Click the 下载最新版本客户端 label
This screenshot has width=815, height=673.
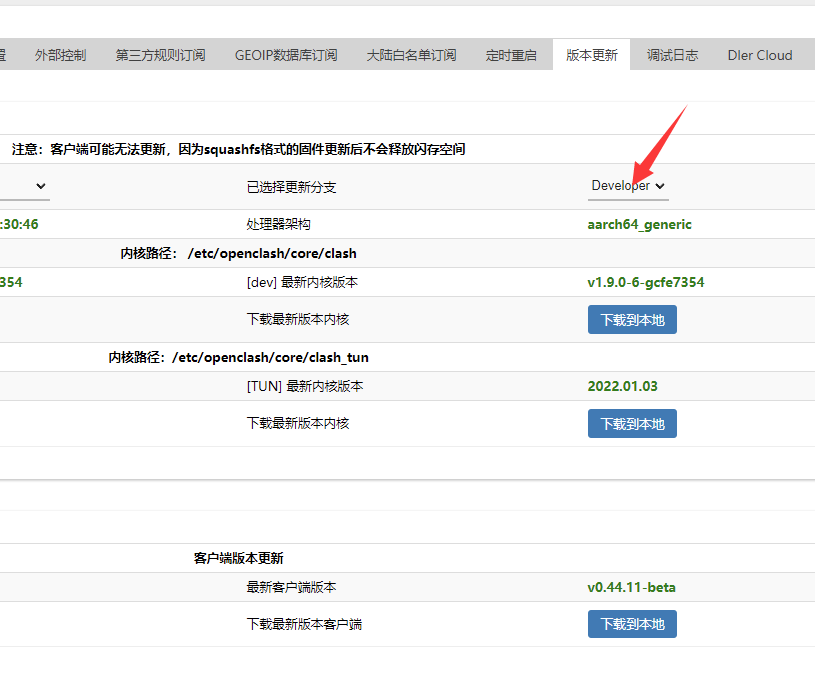click(x=304, y=624)
